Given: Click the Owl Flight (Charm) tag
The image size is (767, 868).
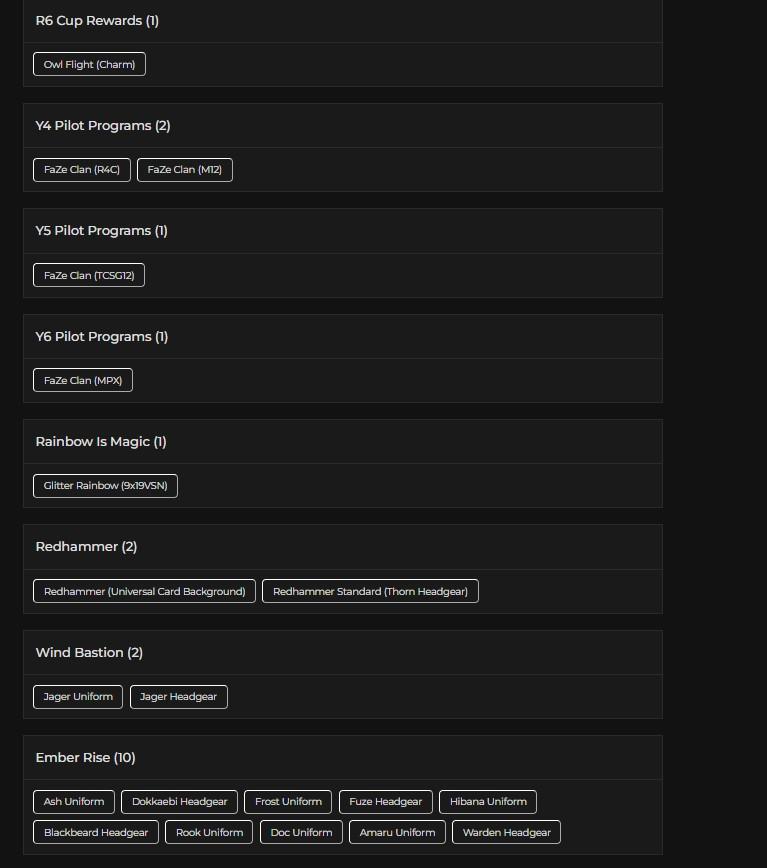Looking at the screenshot, I should [x=89, y=65].
